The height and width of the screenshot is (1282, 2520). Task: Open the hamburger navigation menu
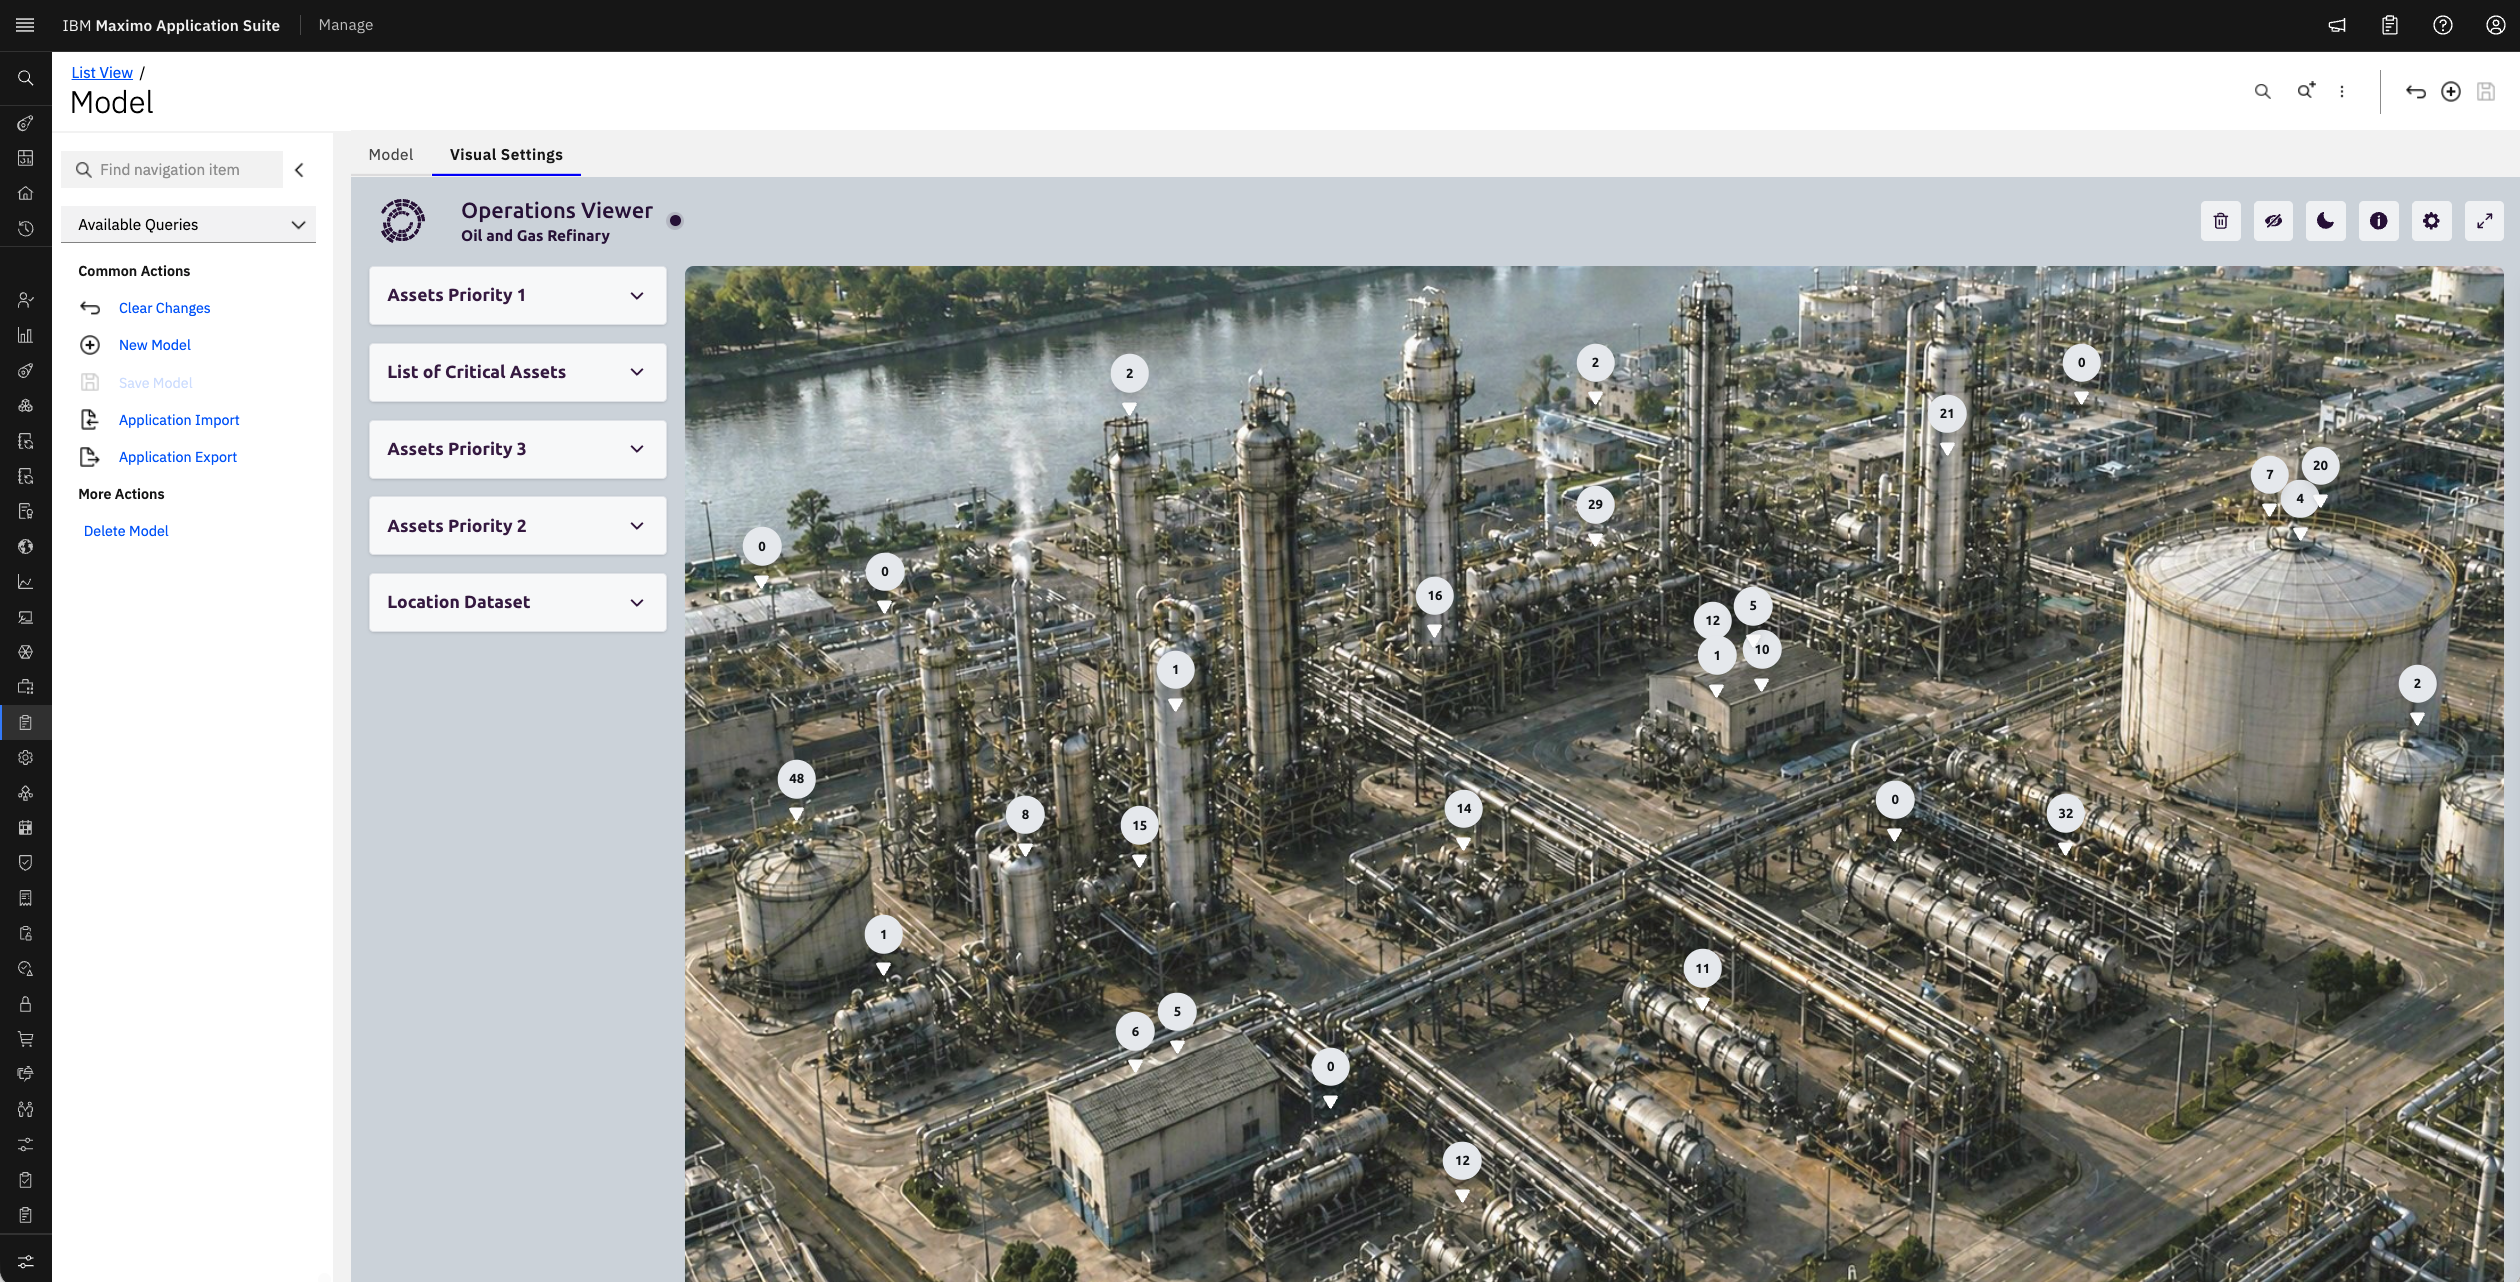[x=25, y=25]
